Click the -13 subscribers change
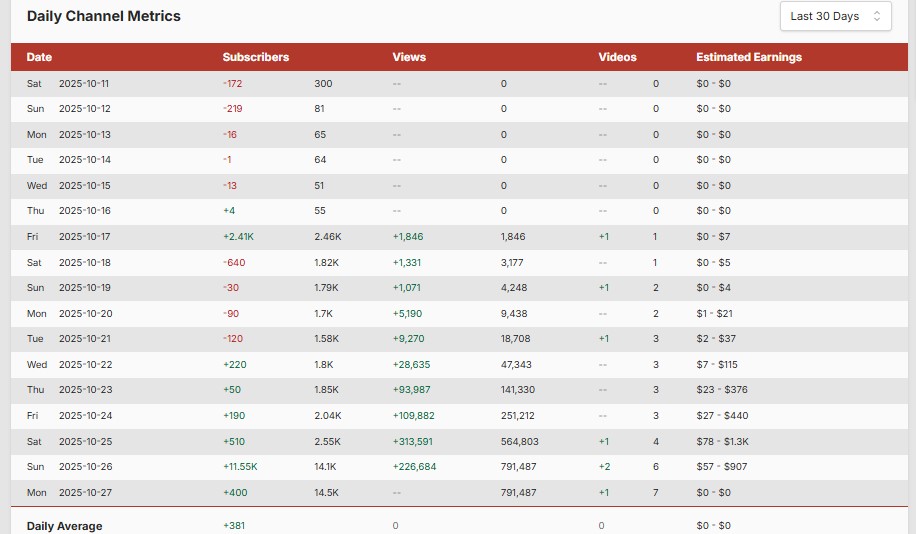The image size is (916, 534). point(230,185)
